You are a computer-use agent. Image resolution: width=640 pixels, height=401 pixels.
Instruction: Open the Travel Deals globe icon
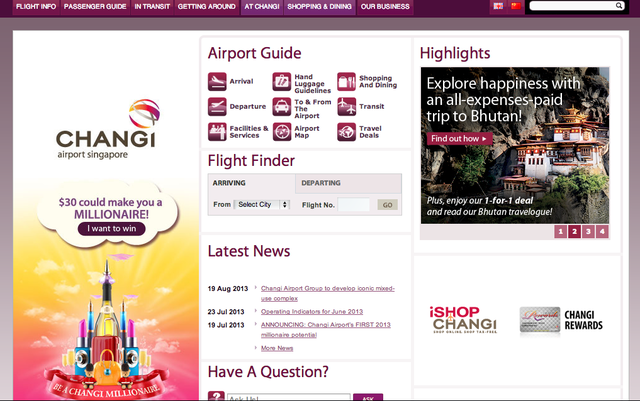pyautogui.click(x=347, y=132)
